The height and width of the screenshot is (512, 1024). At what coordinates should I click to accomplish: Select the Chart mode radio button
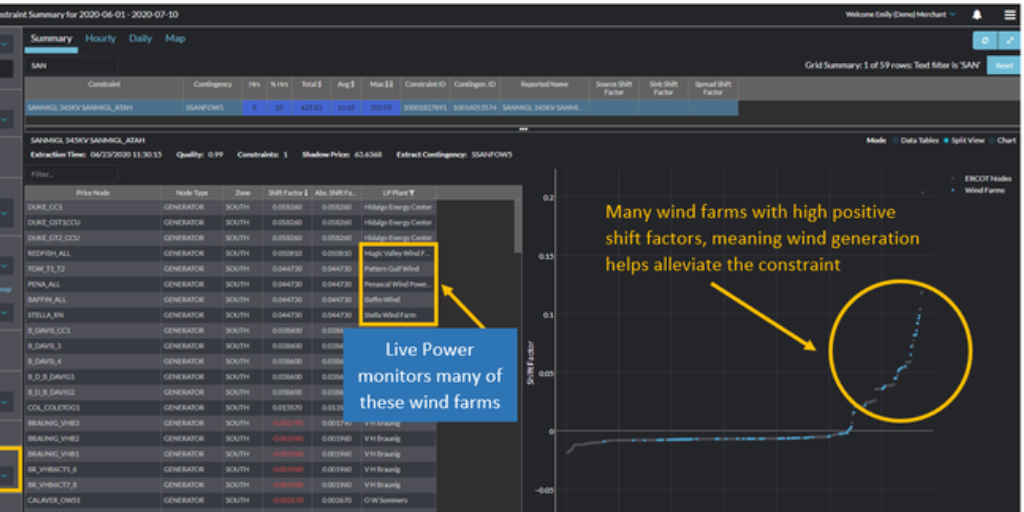[x=991, y=141]
